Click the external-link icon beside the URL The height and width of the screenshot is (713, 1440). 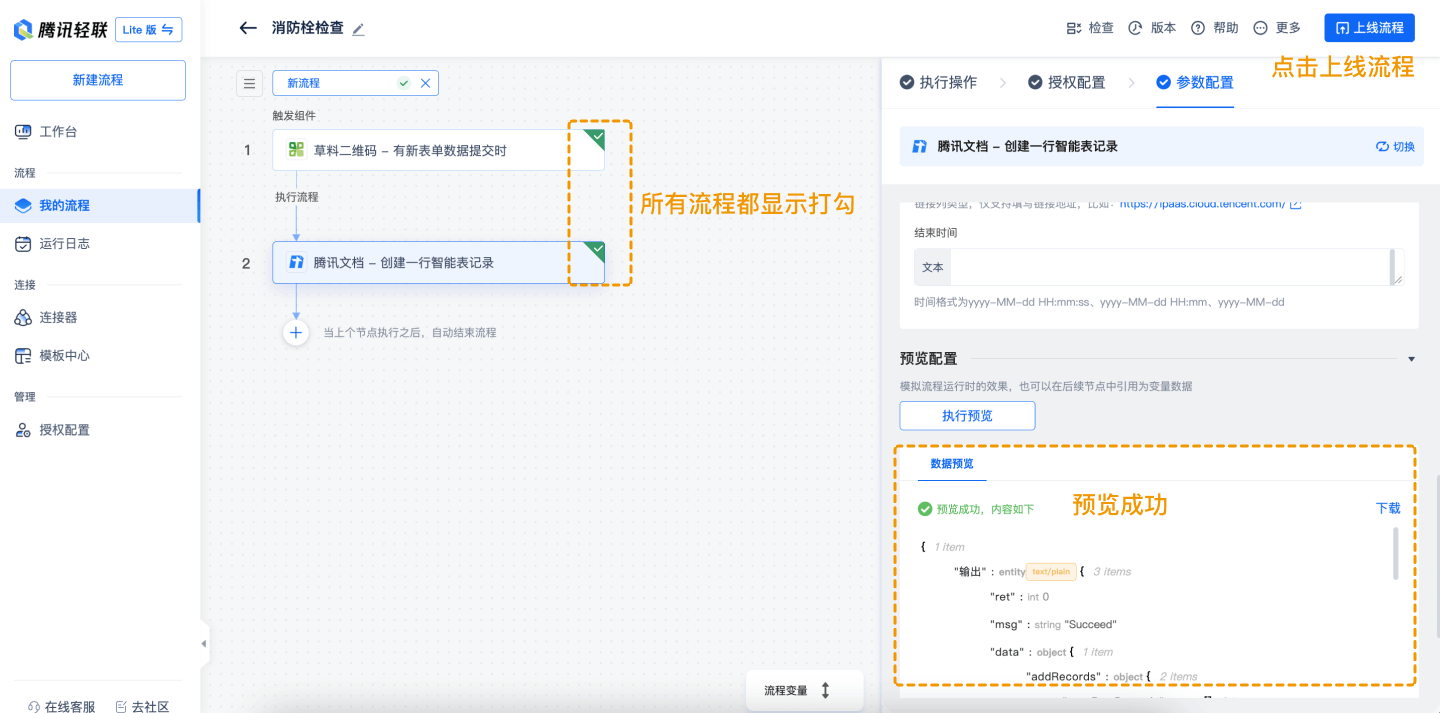(x=1295, y=204)
